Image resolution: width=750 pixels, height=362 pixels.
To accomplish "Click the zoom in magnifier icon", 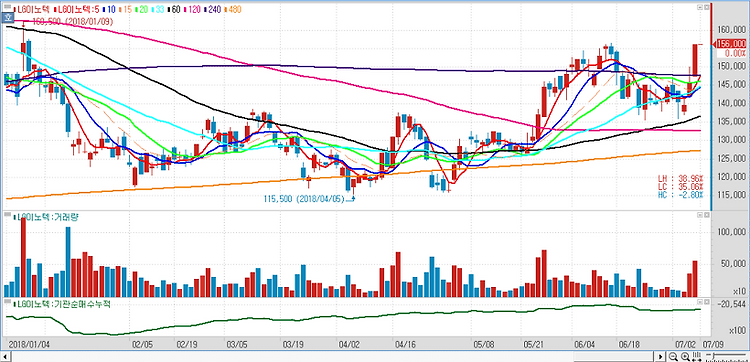I will [685, 357].
